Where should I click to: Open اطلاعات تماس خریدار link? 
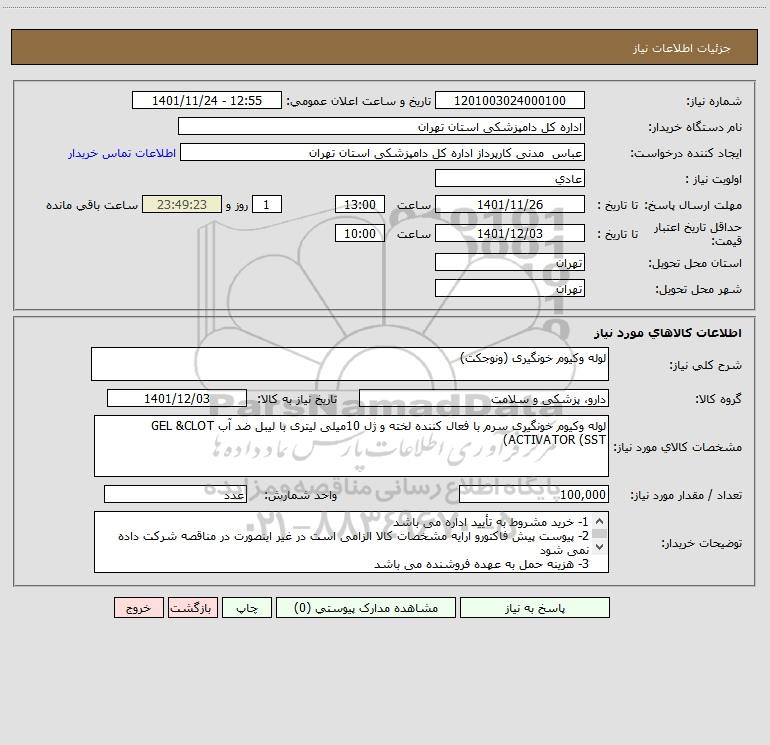pos(122,153)
